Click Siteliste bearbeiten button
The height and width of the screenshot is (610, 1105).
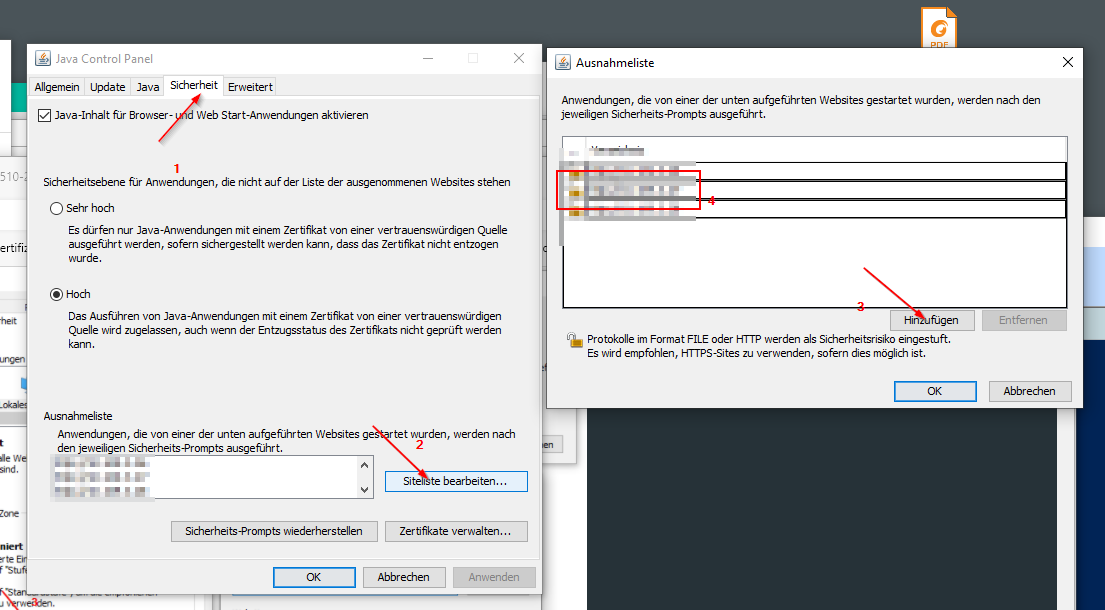(x=456, y=481)
